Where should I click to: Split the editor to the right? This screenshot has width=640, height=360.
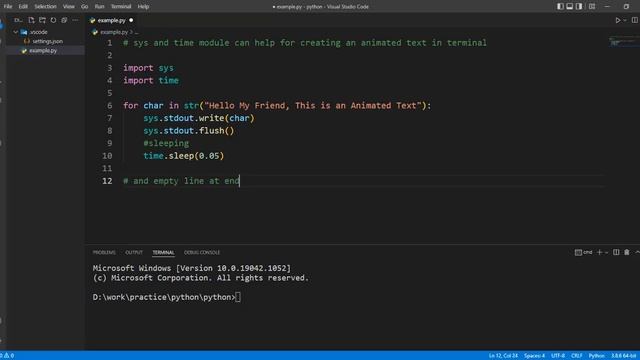(635, 20)
